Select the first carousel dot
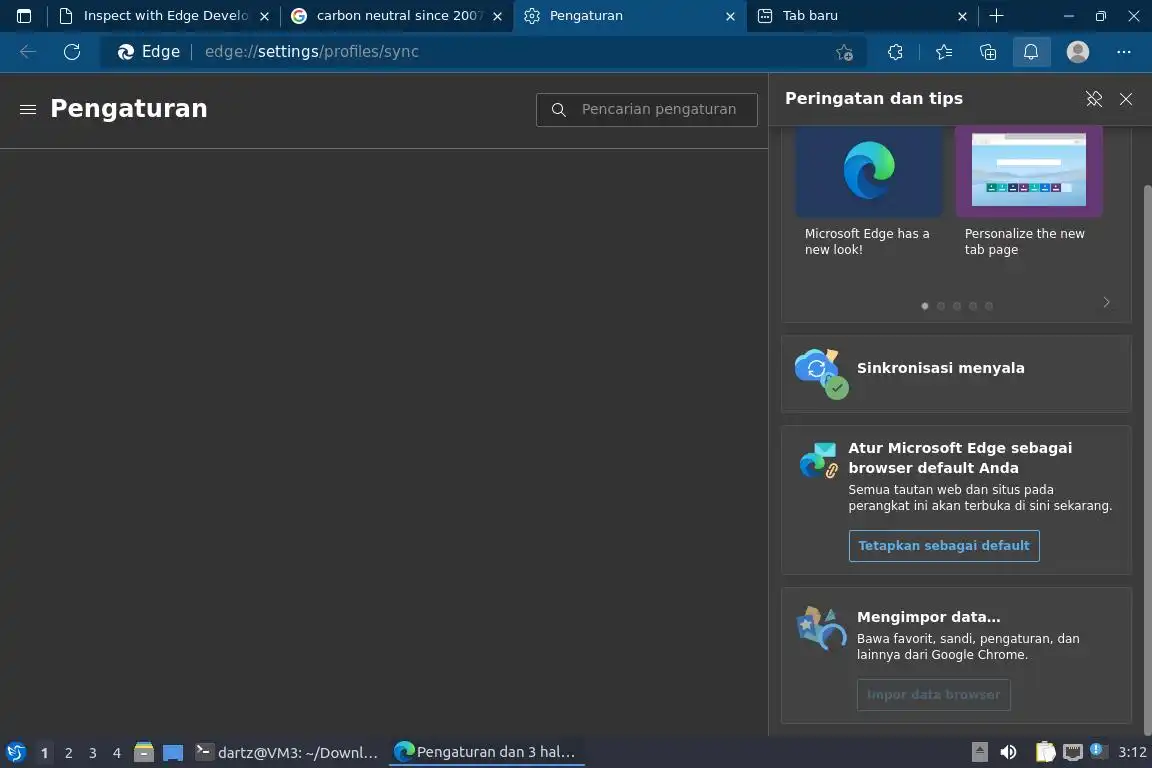Image resolution: width=1152 pixels, height=768 pixels. (x=924, y=306)
